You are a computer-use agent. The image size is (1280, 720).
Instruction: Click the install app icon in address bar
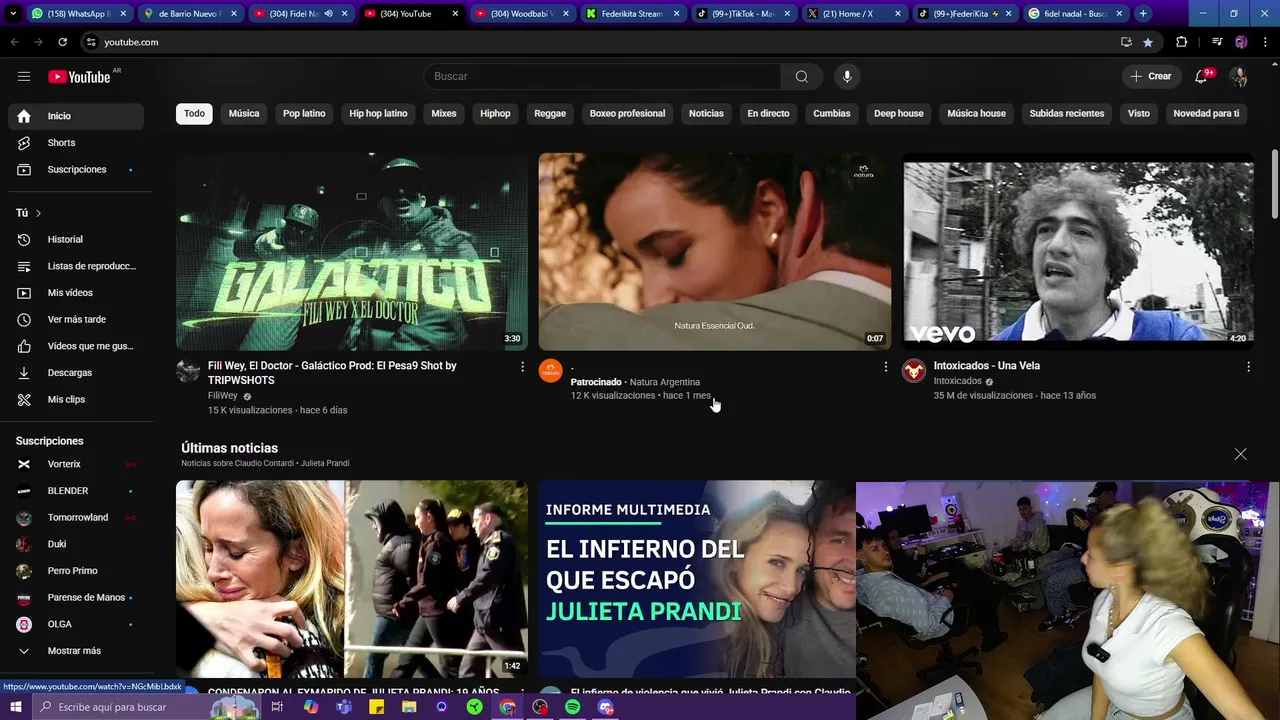click(x=1126, y=42)
